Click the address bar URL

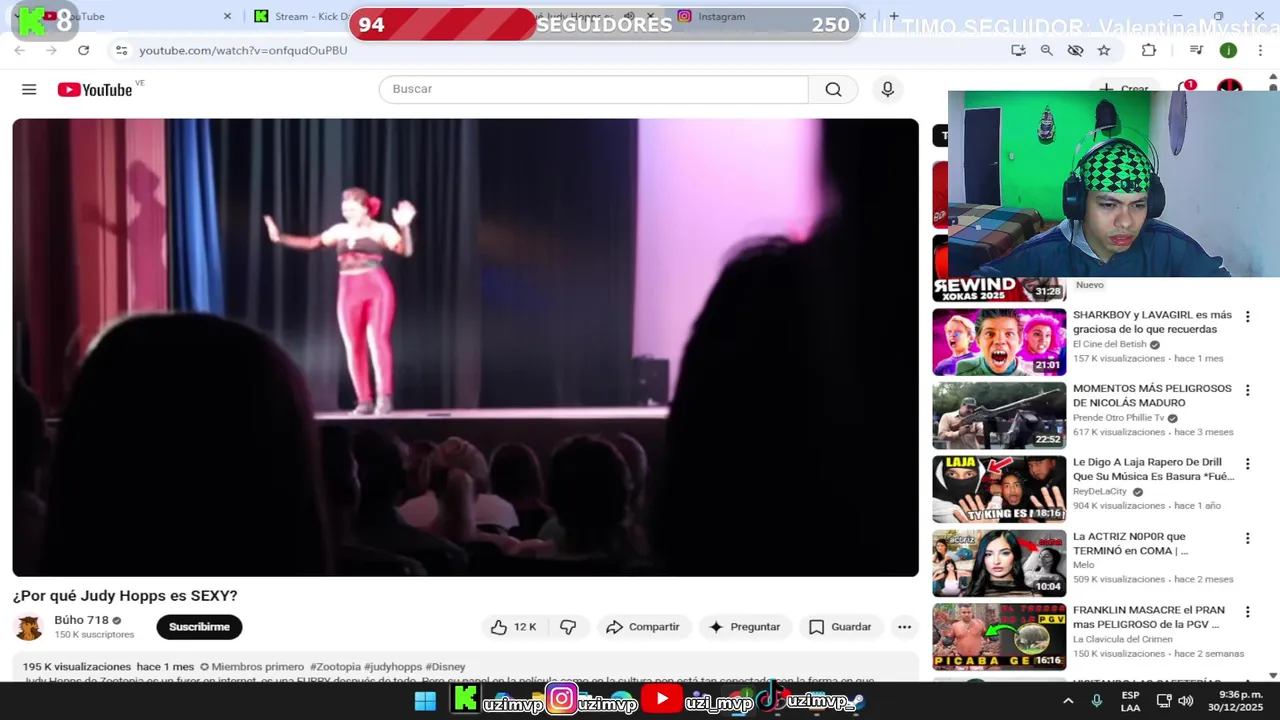click(x=243, y=50)
